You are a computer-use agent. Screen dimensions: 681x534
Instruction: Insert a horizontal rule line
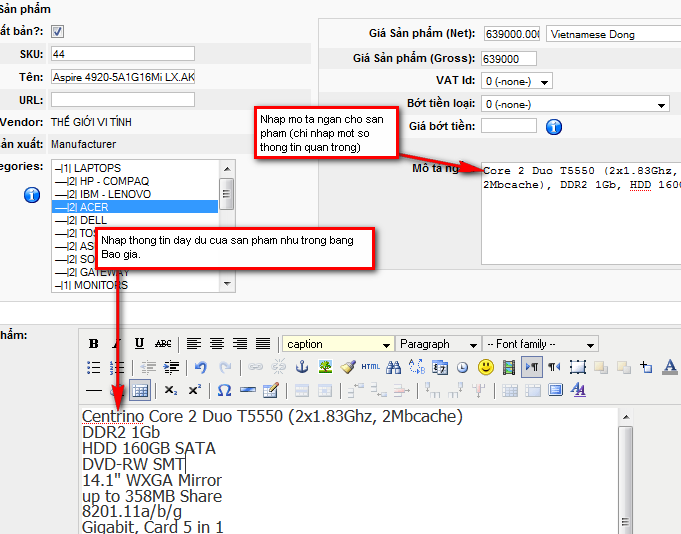pyautogui.click(x=93, y=391)
